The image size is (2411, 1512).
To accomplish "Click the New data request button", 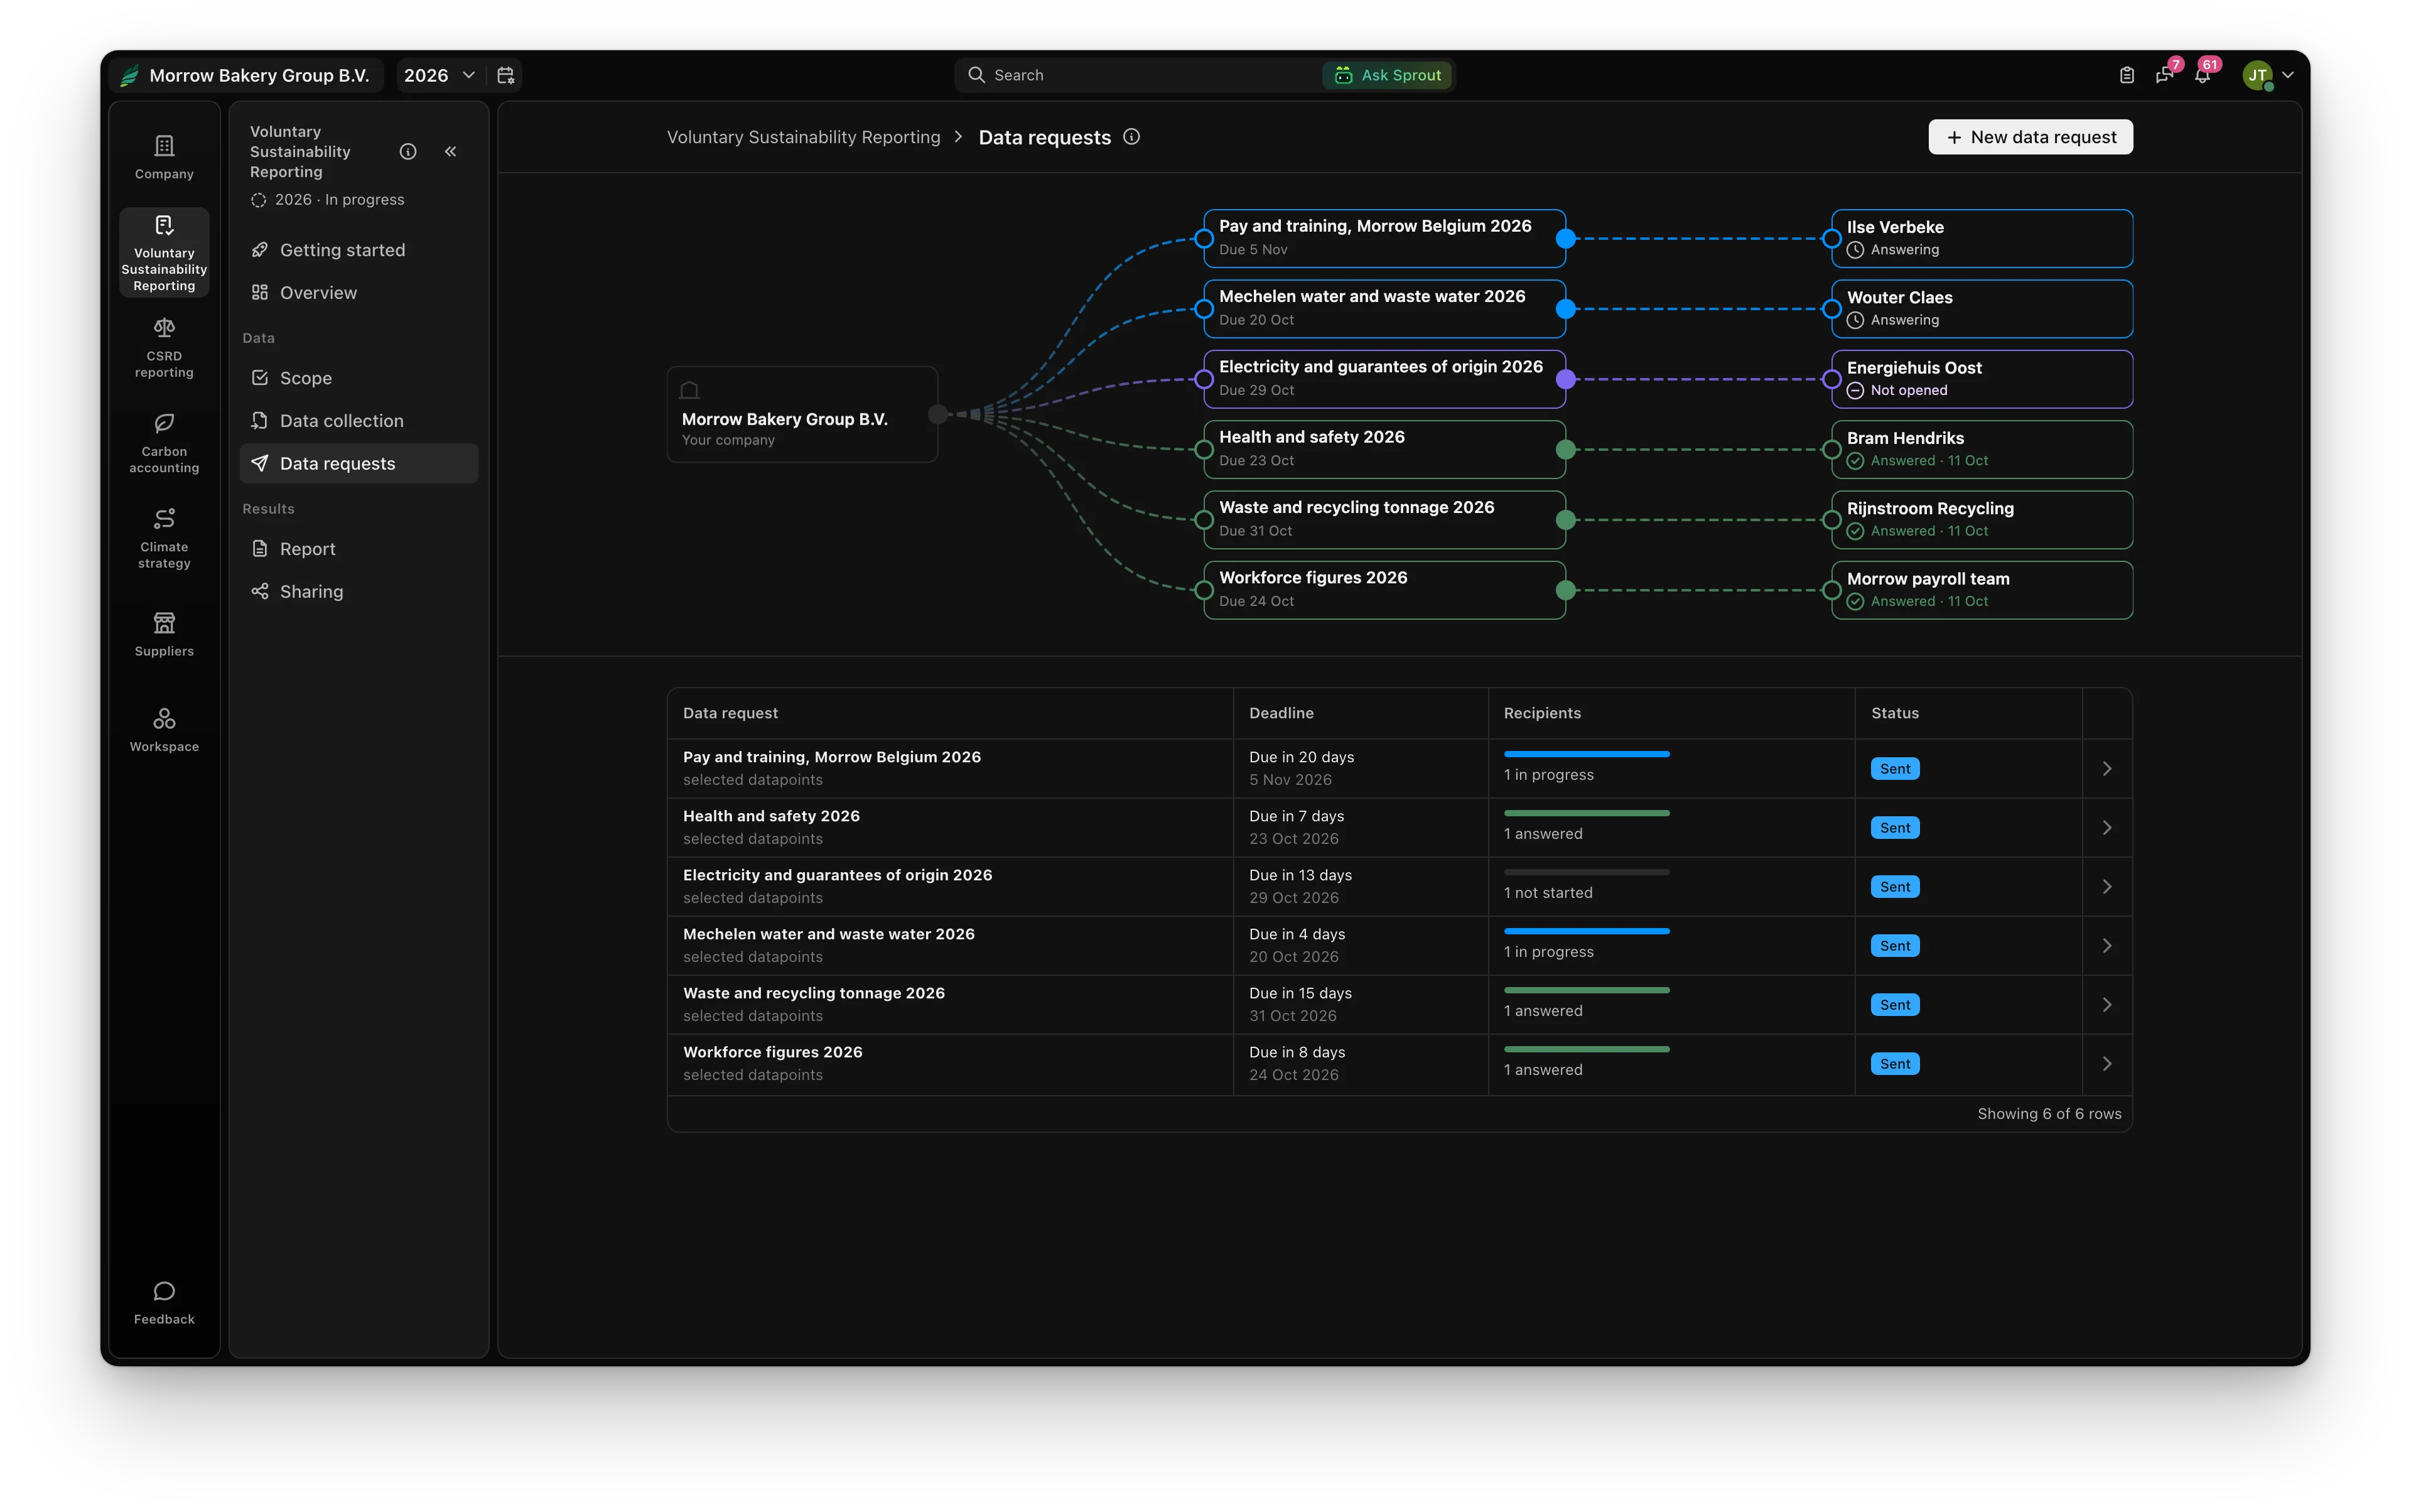I will click(2030, 137).
